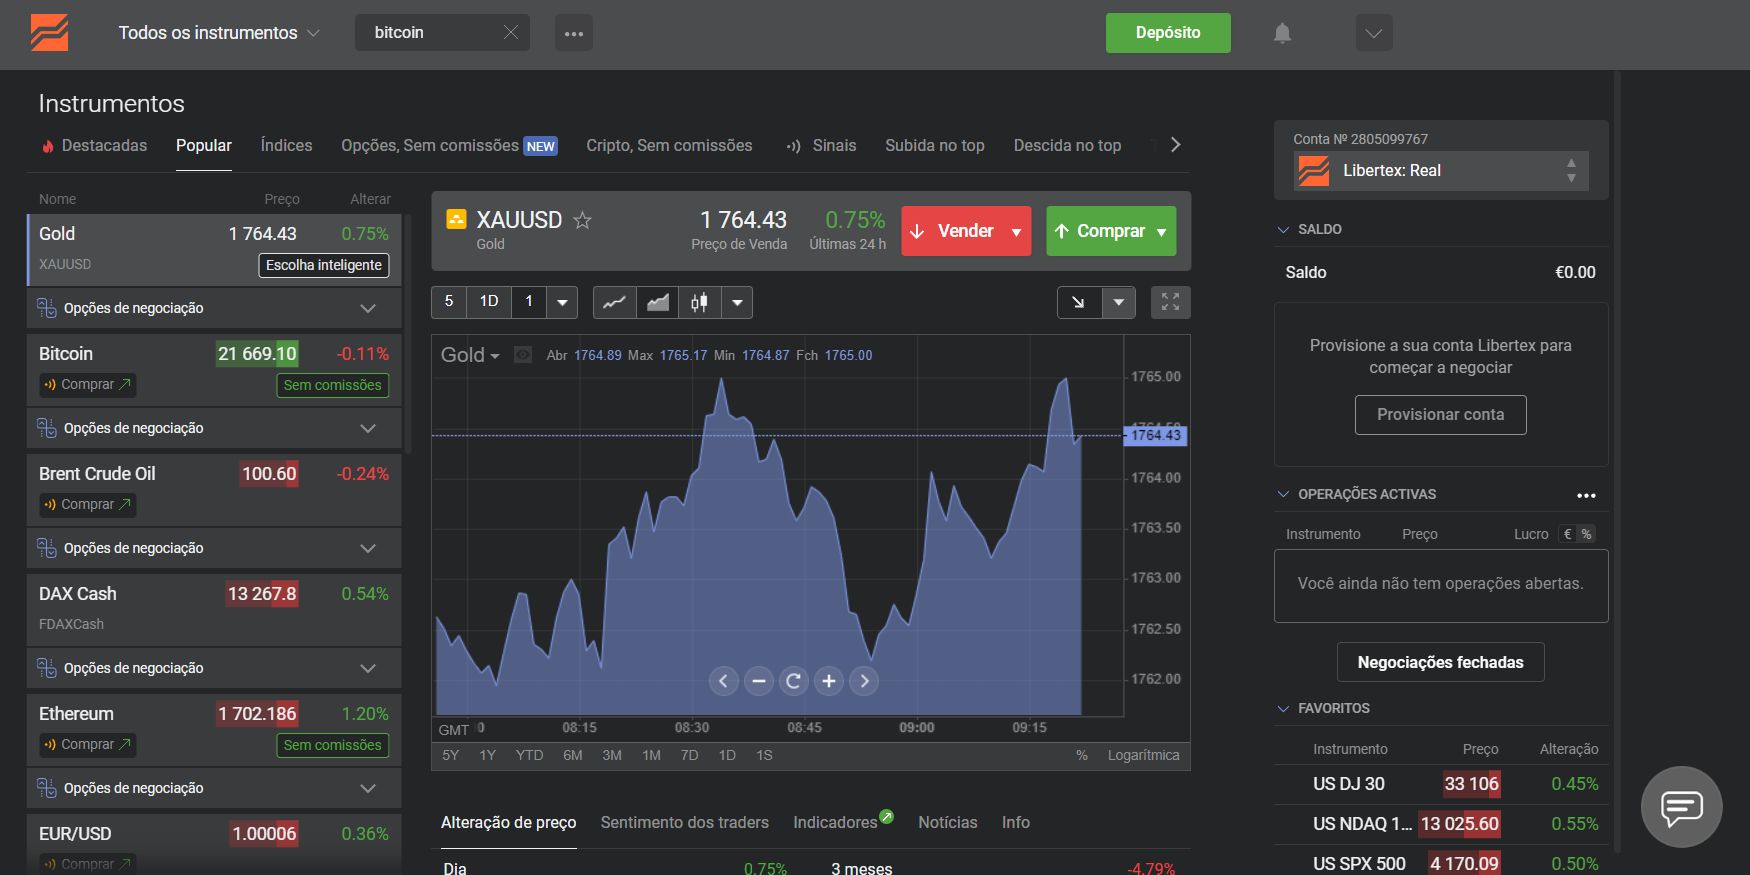The height and width of the screenshot is (875, 1750).
Task: Zoom out chart with minus button
Action: point(759,681)
